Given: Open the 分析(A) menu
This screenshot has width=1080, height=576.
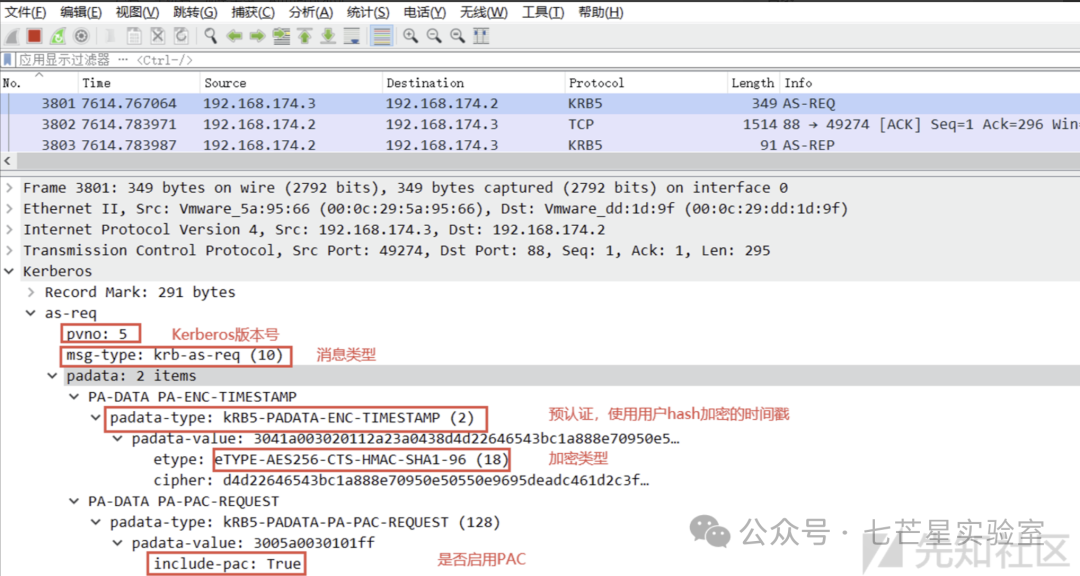Looking at the screenshot, I should click(x=311, y=12).
